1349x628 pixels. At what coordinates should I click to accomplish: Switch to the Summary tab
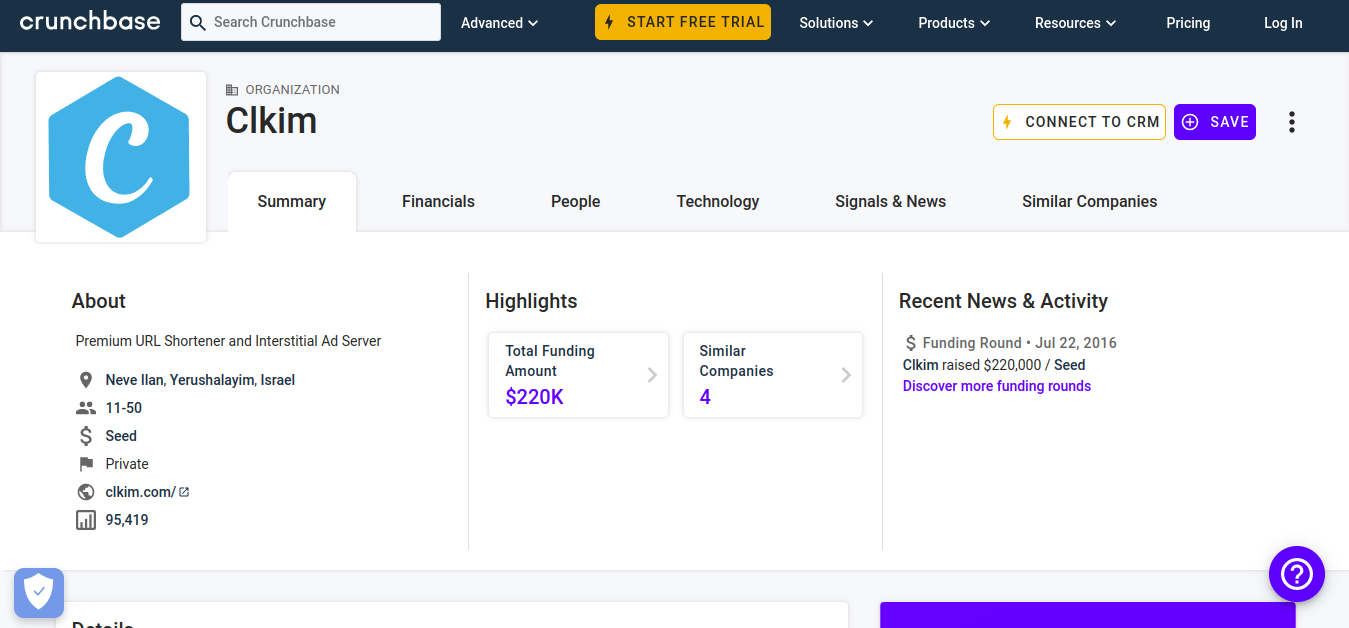(x=292, y=202)
